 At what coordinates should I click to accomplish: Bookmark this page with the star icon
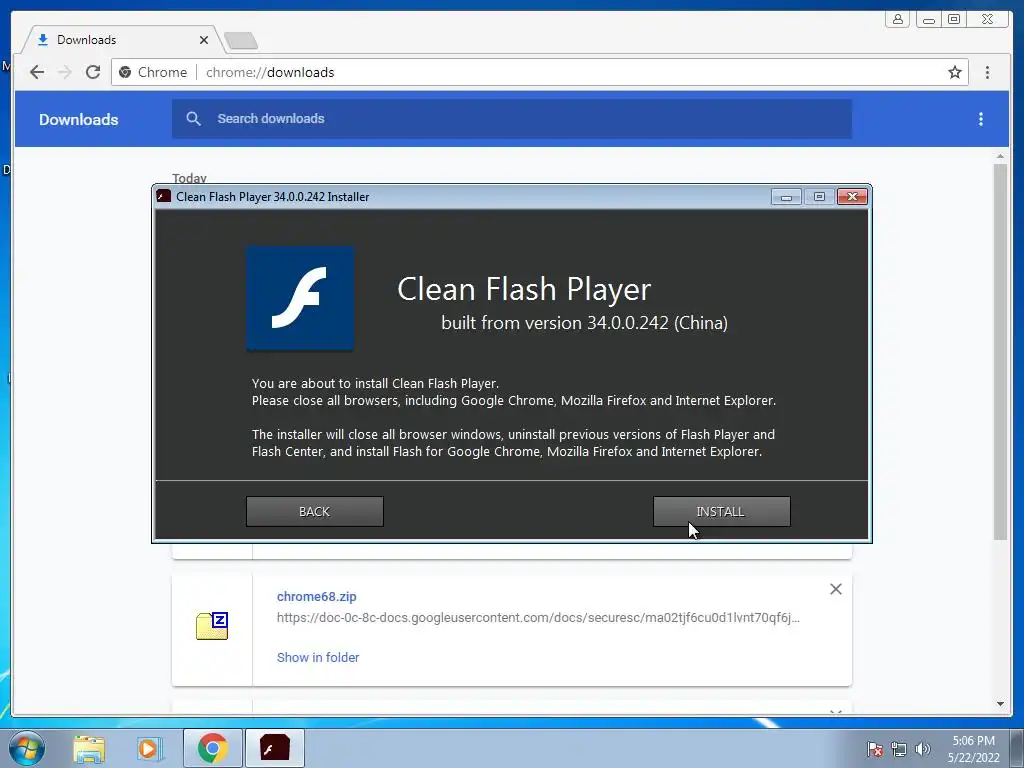[955, 72]
